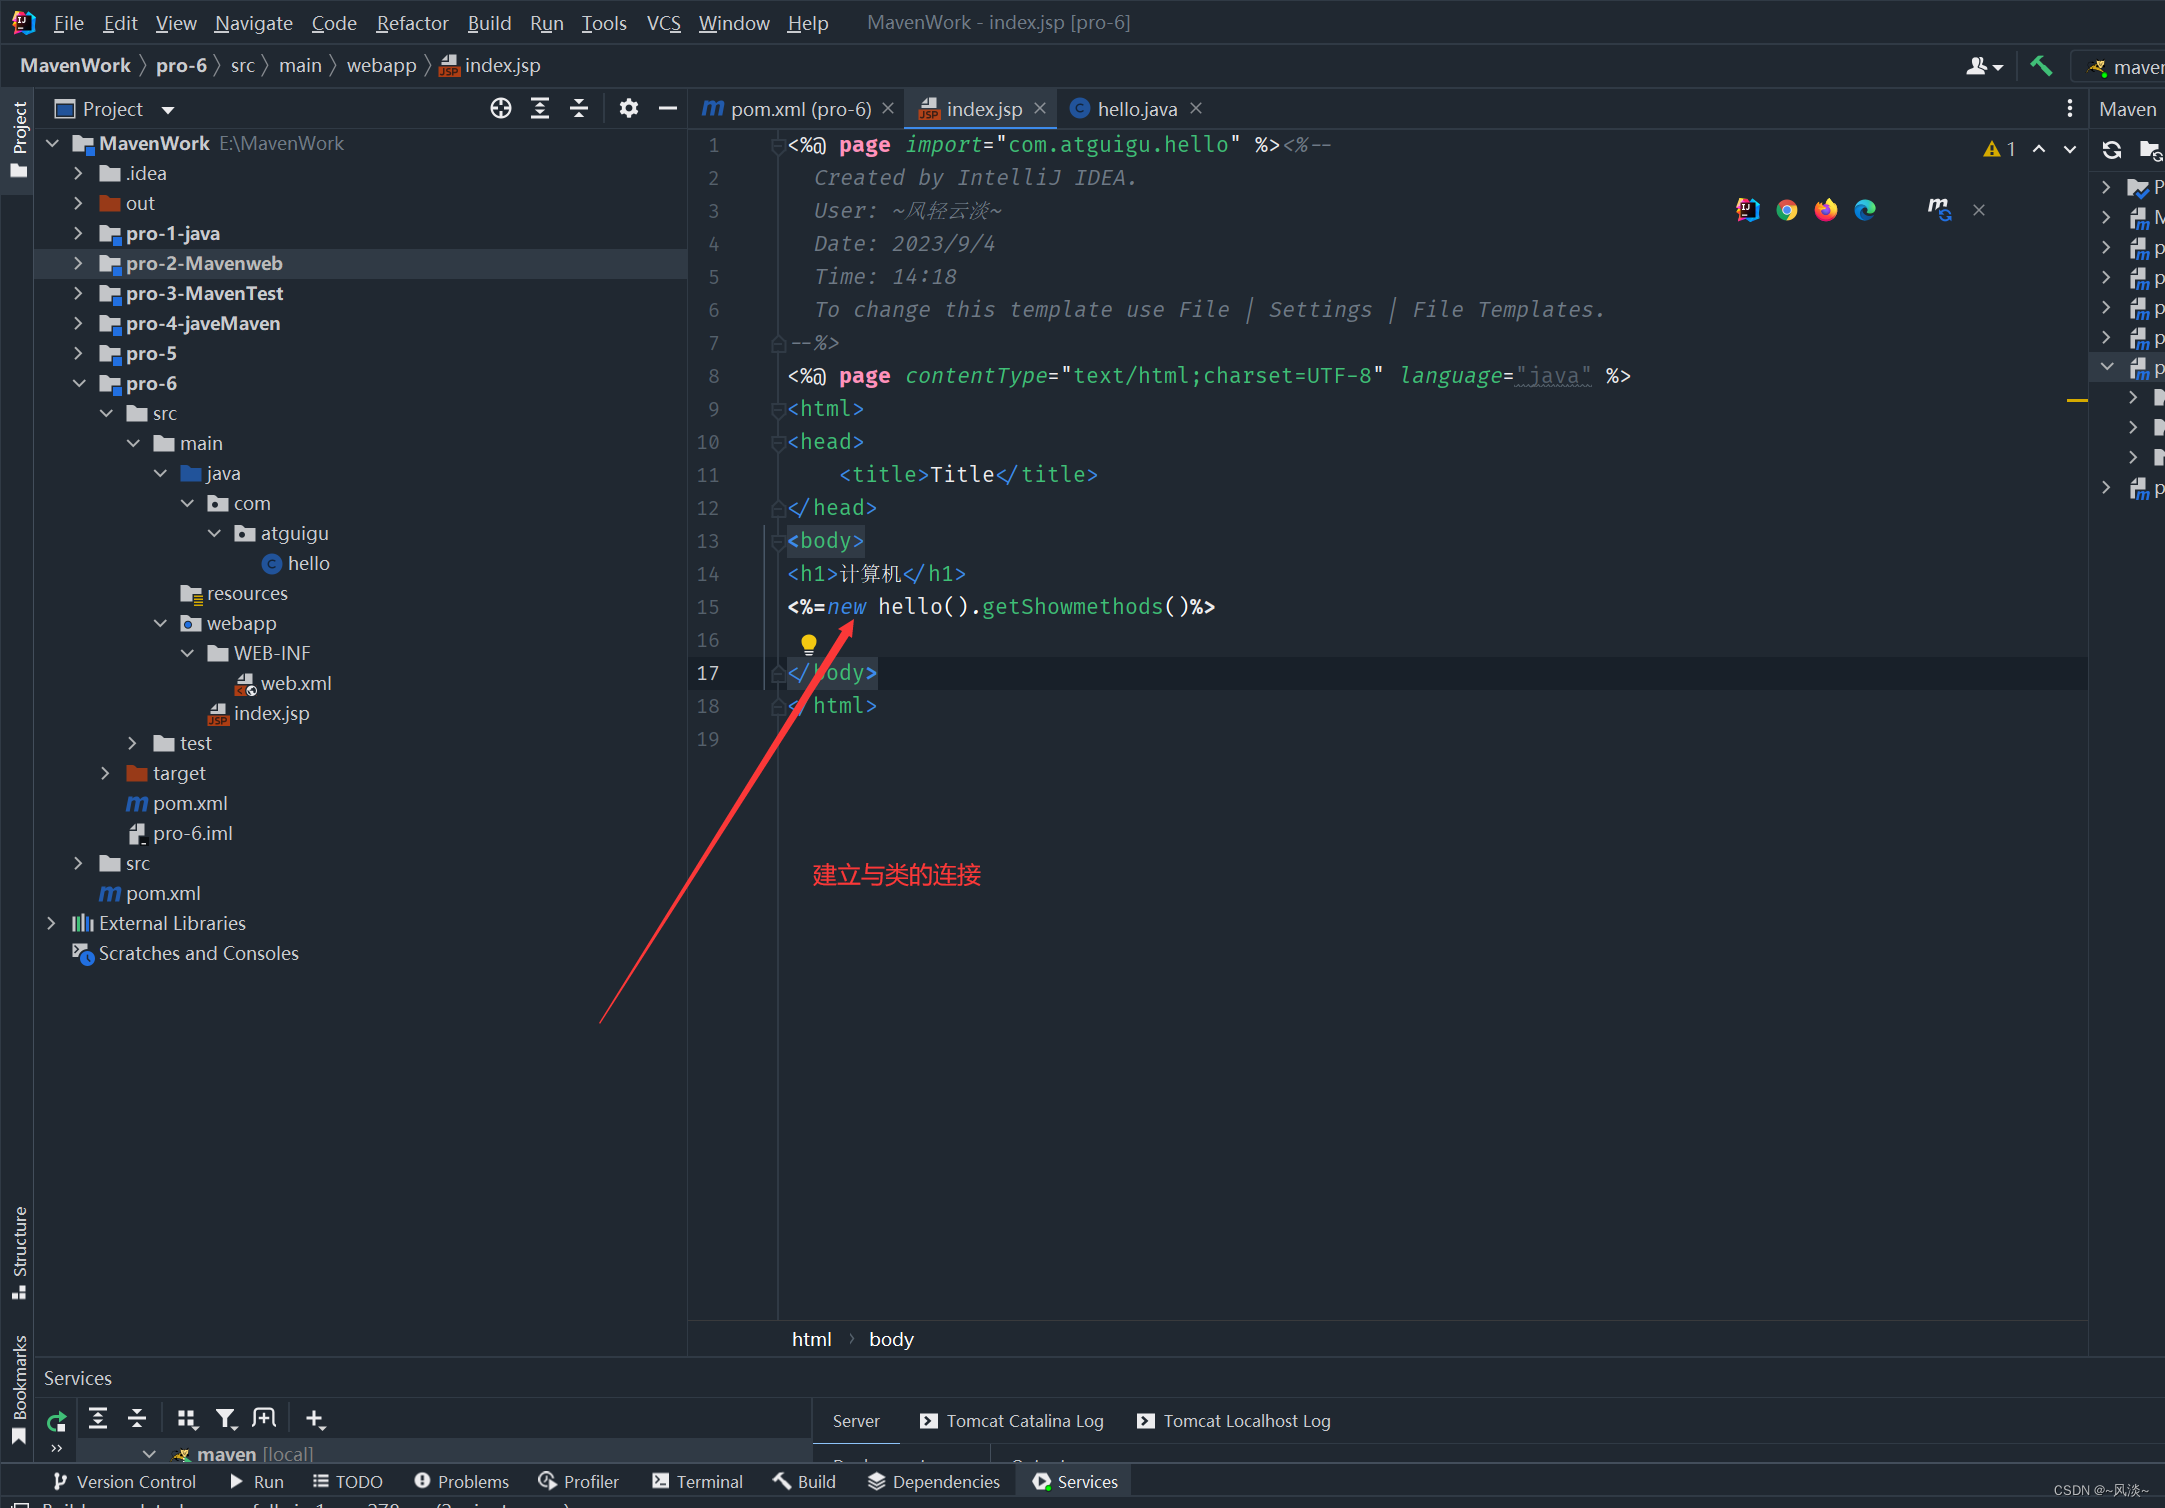Click the webapp breadcrumb in navigation bar
Image resolution: width=2165 pixels, height=1508 pixels.
pyautogui.click(x=381, y=66)
